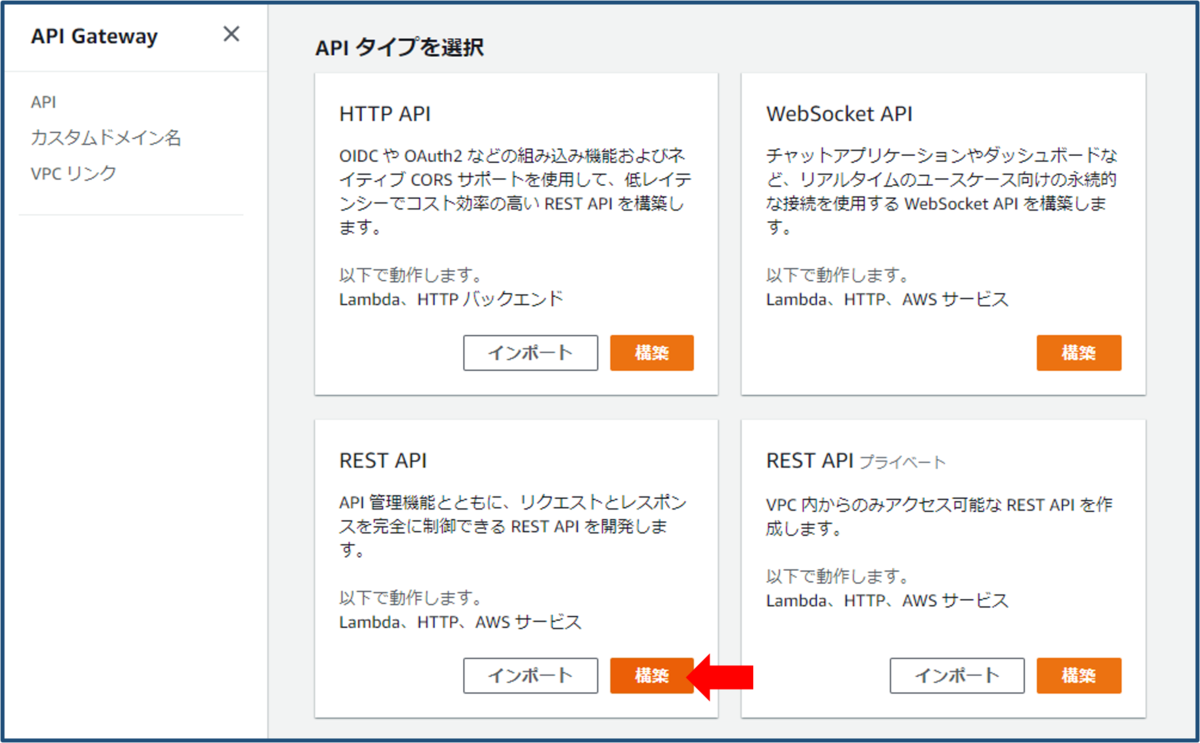Close the API Gateway sidebar panel

point(231,34)
